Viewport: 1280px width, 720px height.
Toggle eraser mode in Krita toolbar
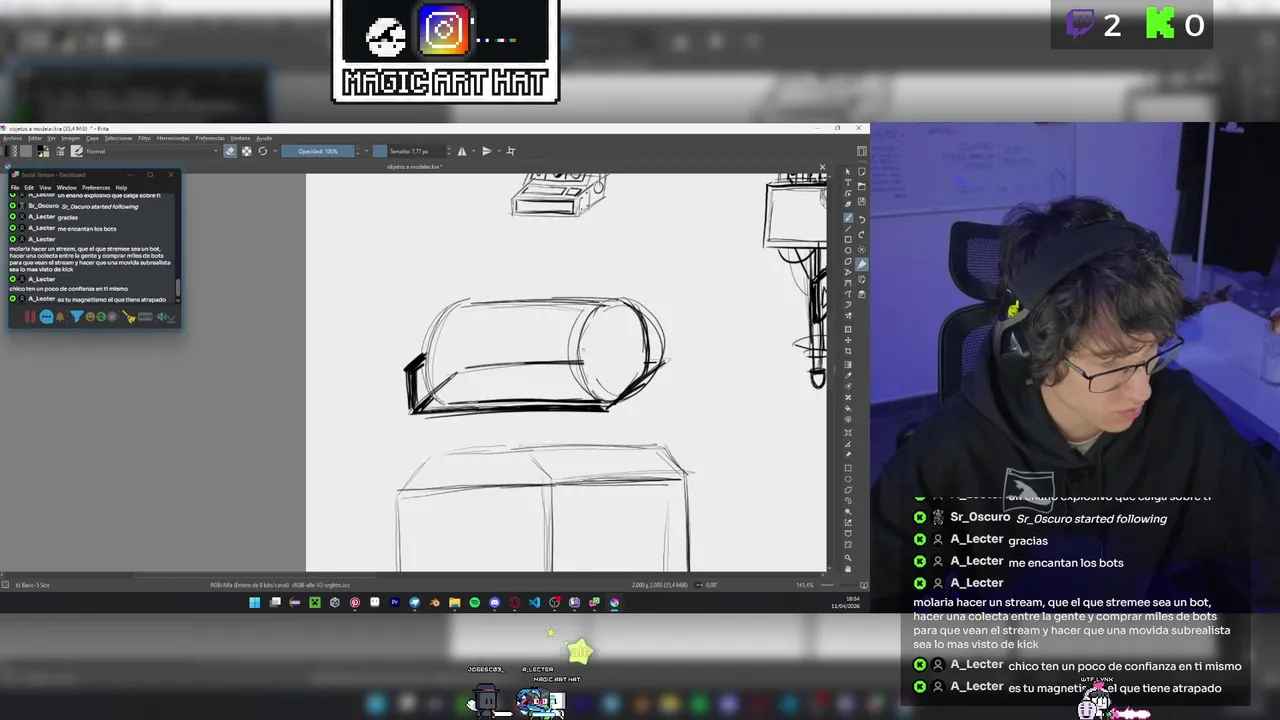point(230,151)
